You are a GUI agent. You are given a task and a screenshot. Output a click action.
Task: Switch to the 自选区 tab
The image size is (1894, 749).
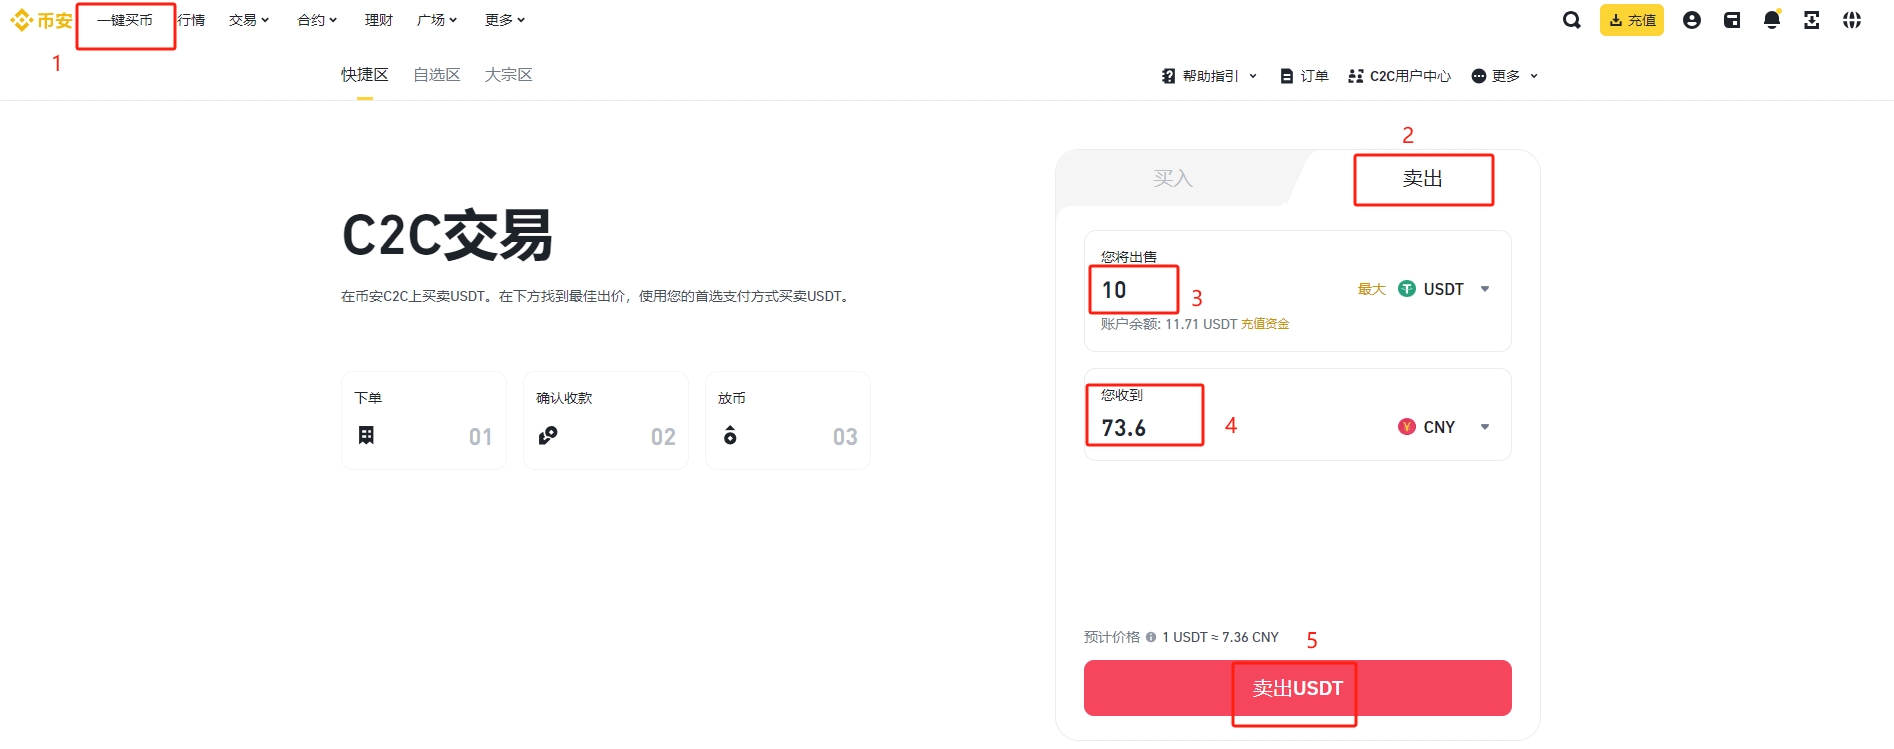[x=437, y=75]
